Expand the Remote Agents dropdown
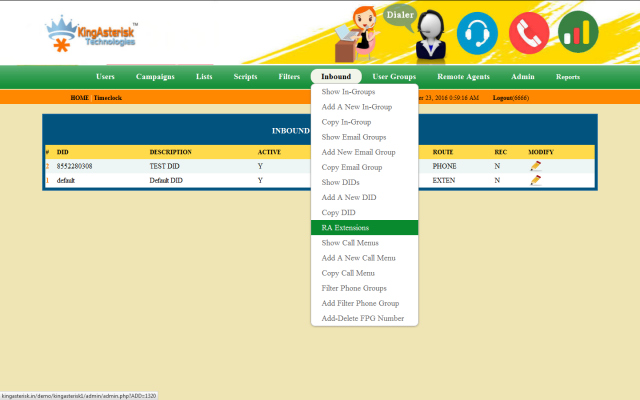 click(x=463, y=77)
